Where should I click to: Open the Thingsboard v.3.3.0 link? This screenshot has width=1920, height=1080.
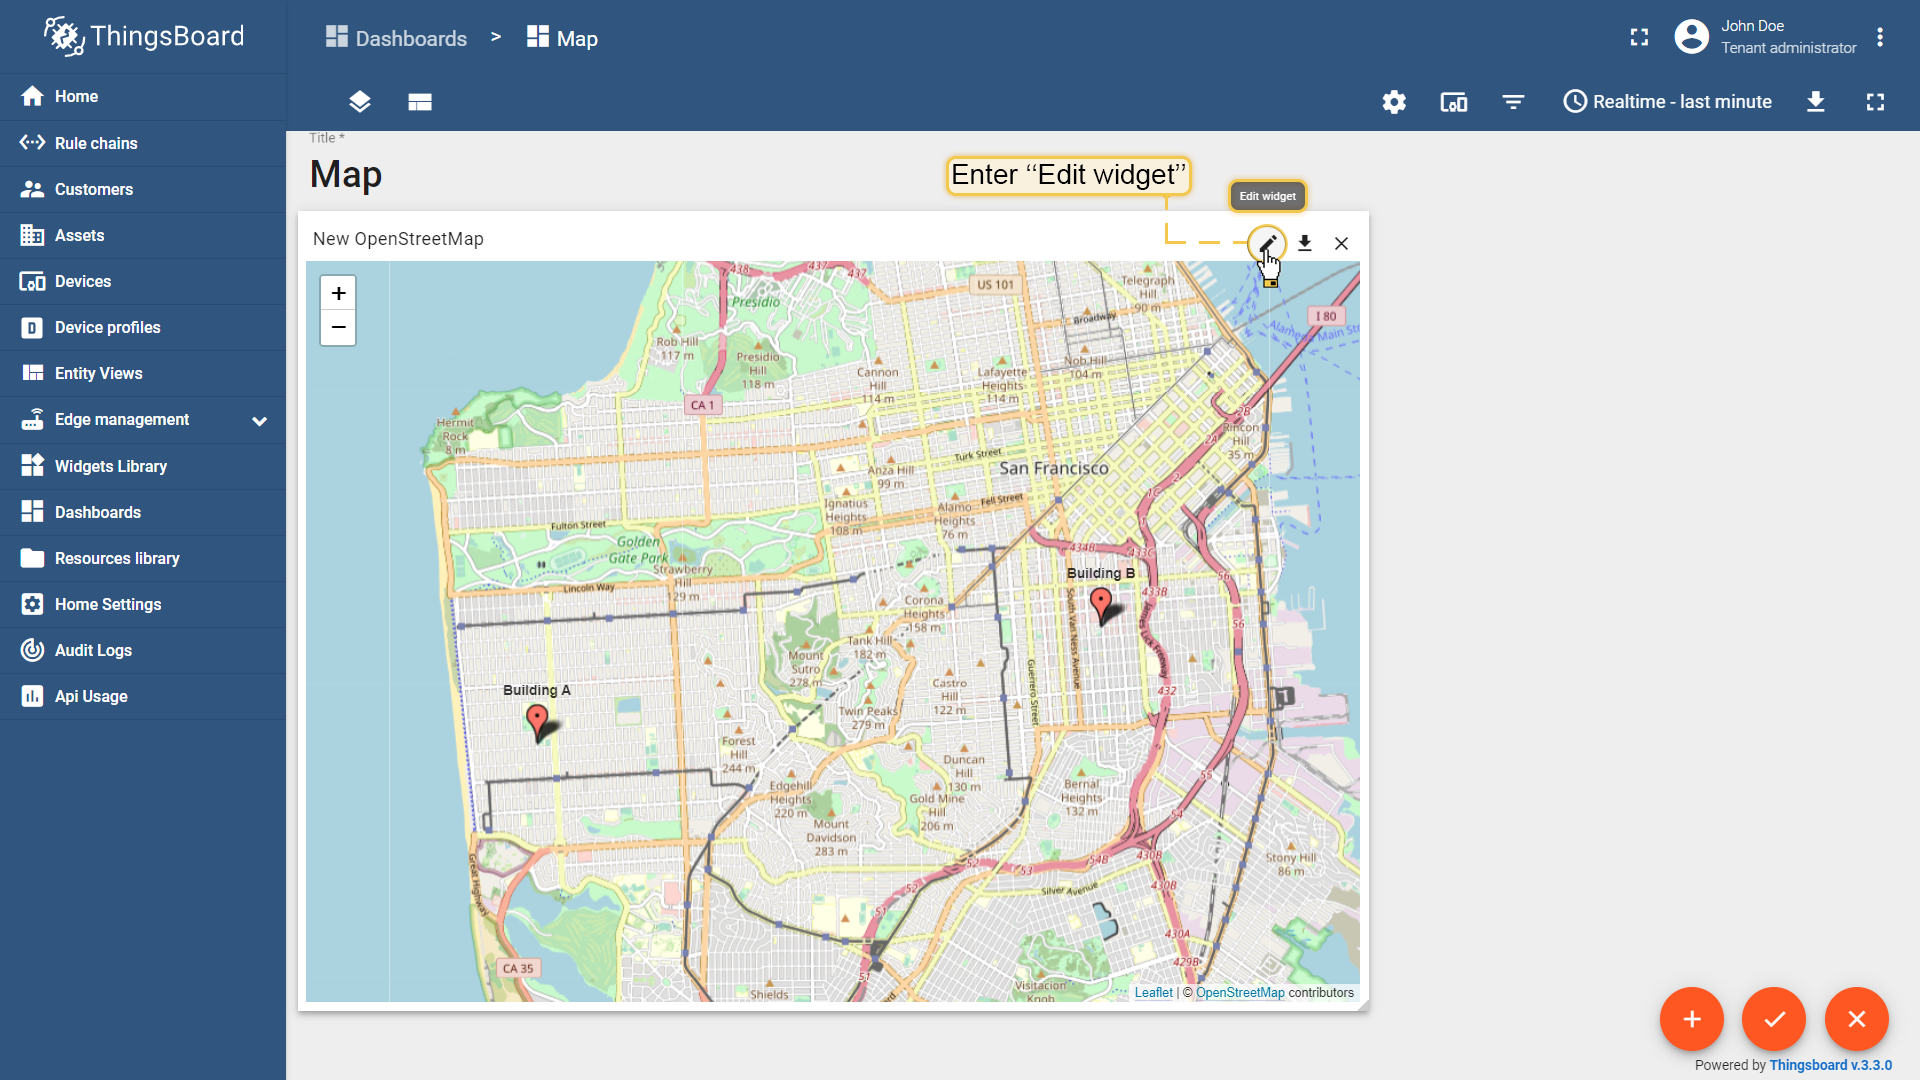coord(1830,1065)
